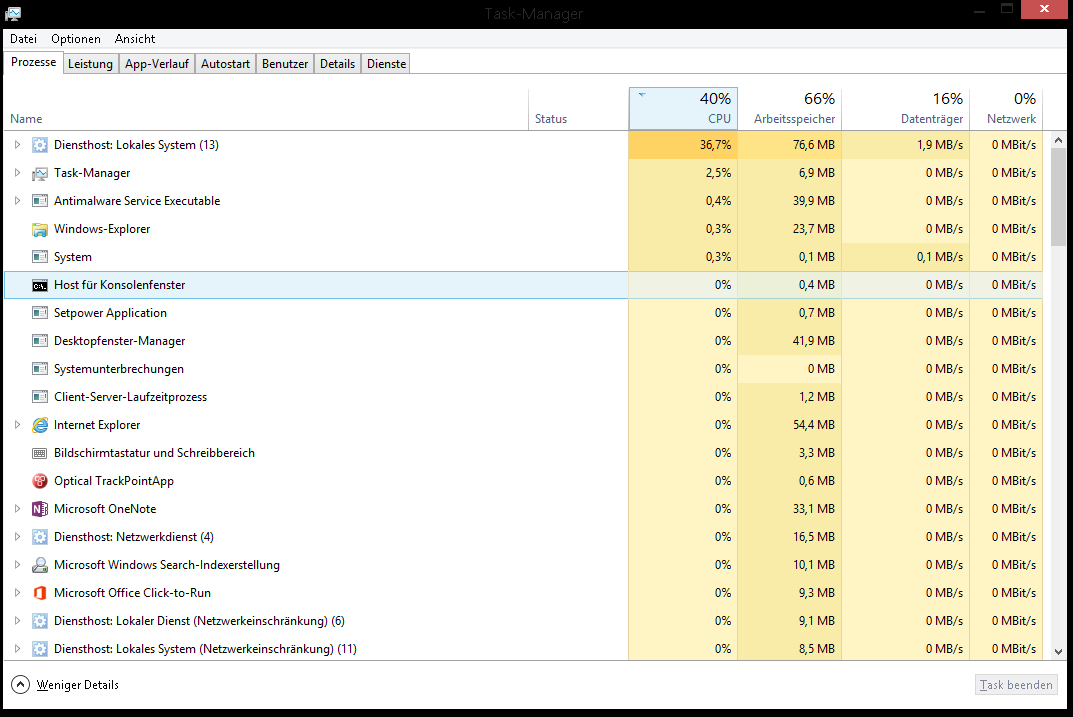Select the 76,6 MB memory cell
The width and height of the screenshot is (1073, 717).
pyautogui.click(x=790, y=145)
